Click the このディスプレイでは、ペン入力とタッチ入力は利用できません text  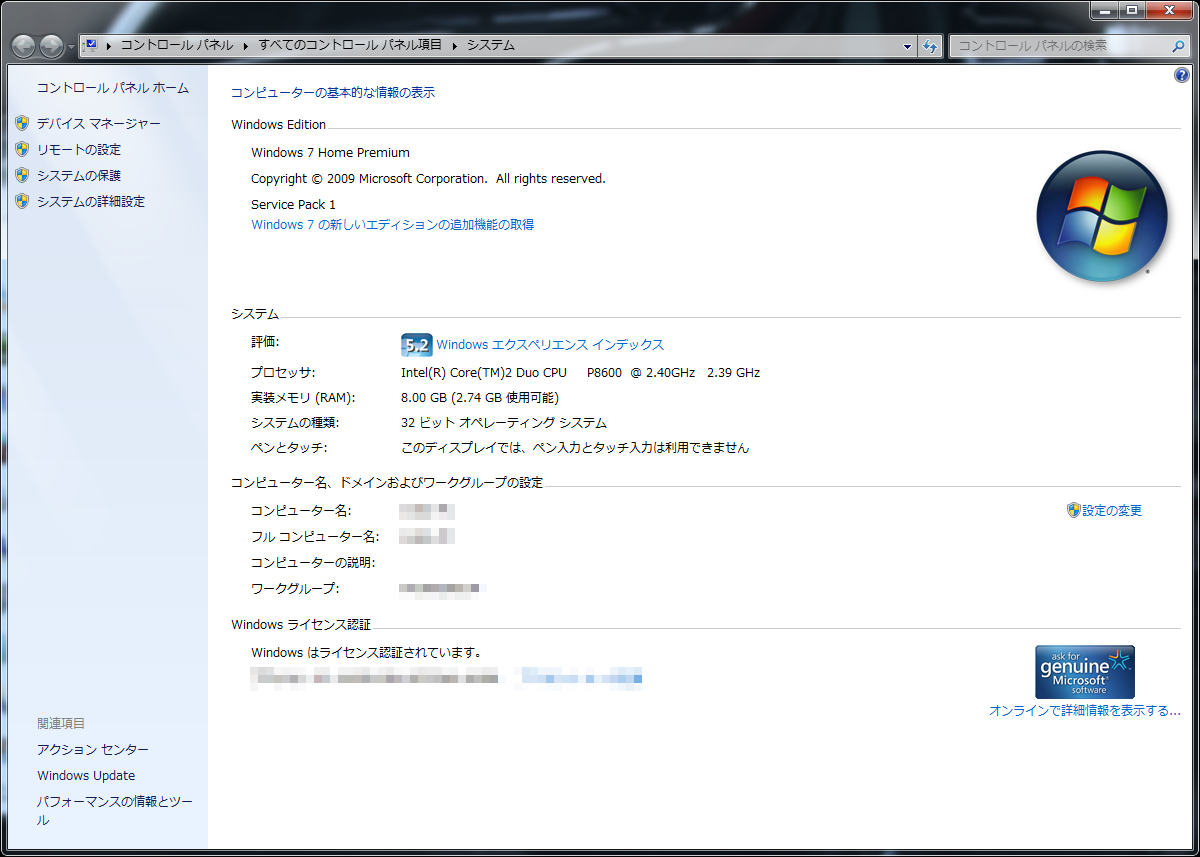point(575,448)
